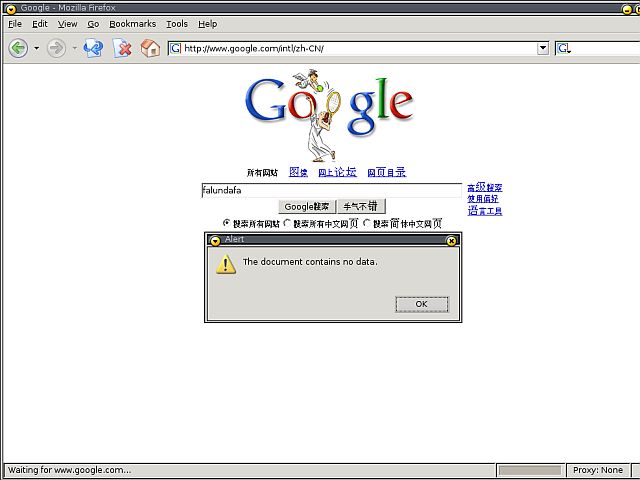
Task: Select the middle search scope radio button
Action: pyautogui.click(x=287, y=224)
